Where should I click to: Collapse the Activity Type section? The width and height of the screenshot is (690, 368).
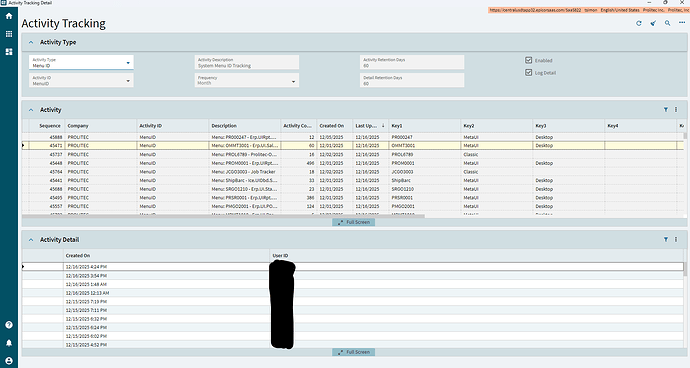31,42
